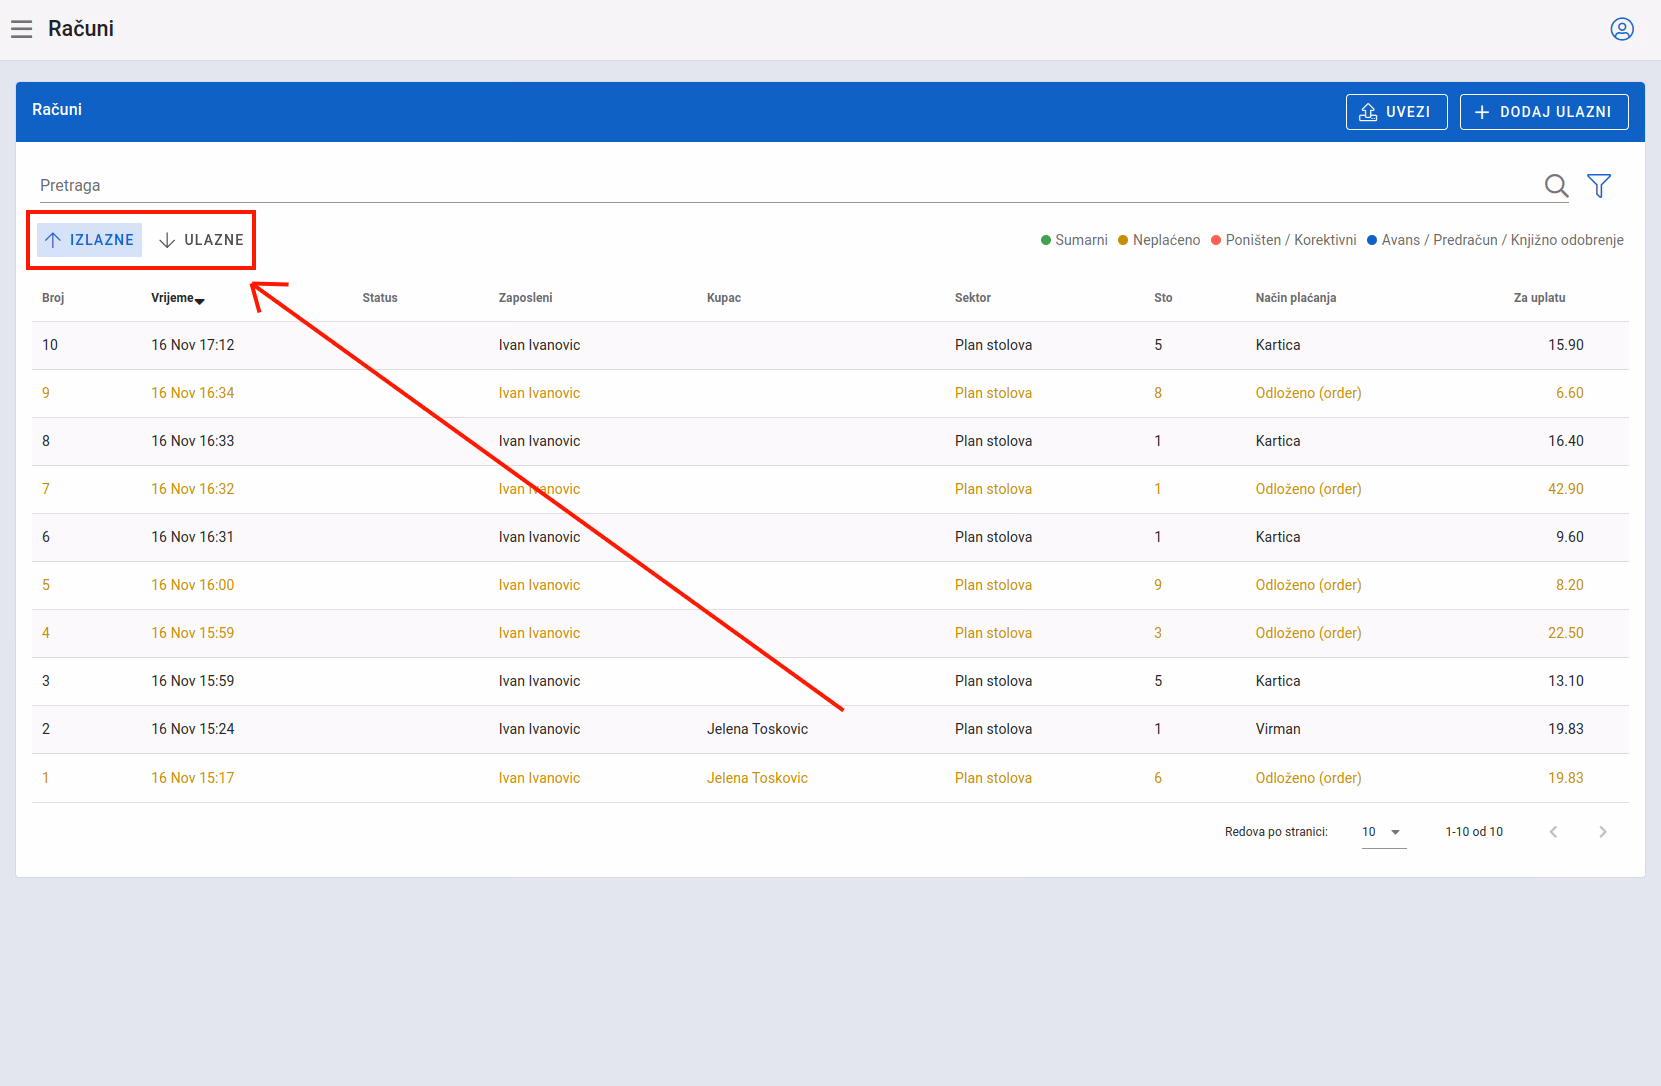Click the DODAJ ULAZNI button
Image resolution: width=1661 pixels, height=1086 pixels.
click(1544, 112)
